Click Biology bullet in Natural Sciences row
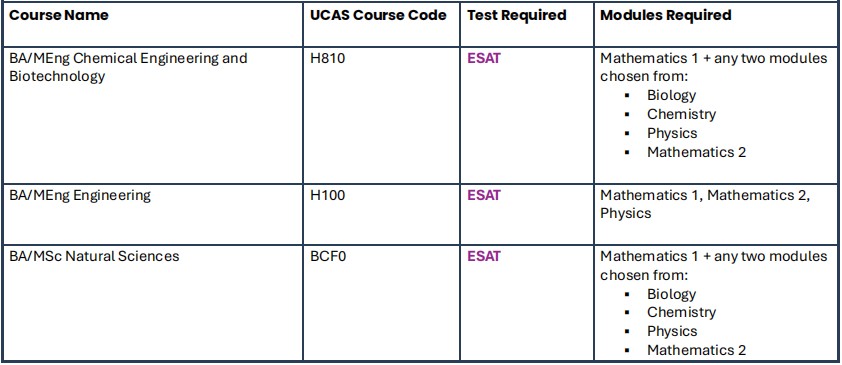 pos(671,294)
